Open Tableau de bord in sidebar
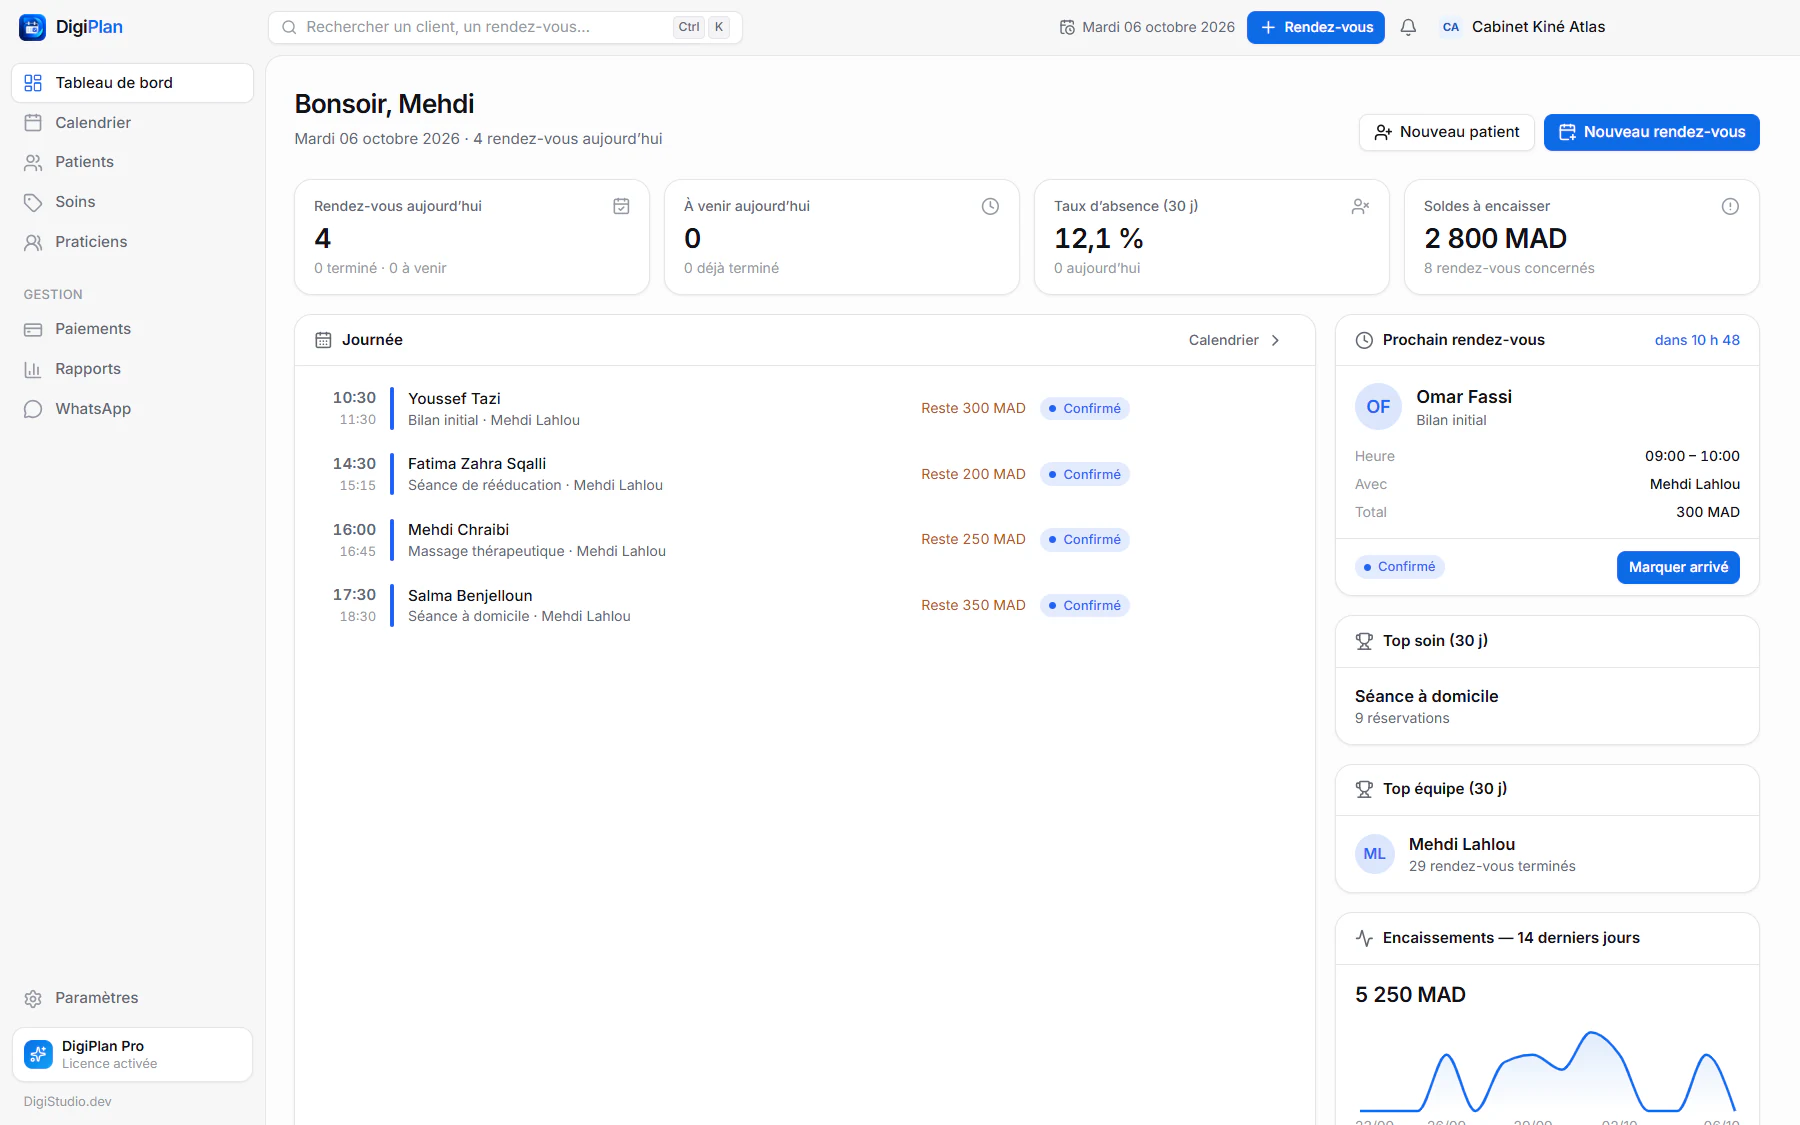Viewport: 1800px width, 1125px height. [x=132, y=83]
